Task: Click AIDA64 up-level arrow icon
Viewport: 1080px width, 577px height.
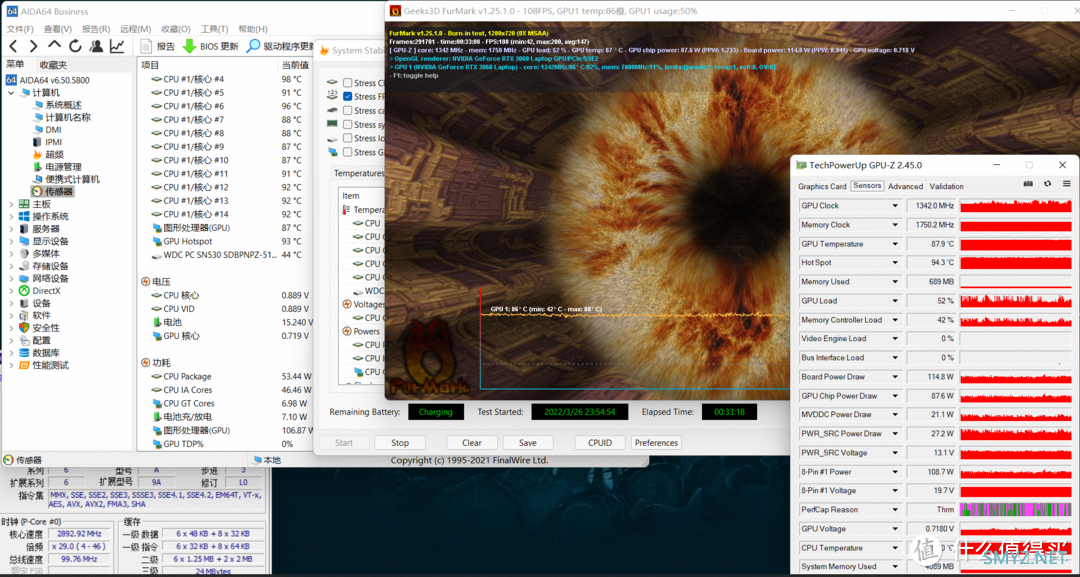Action: coord(54,45)
